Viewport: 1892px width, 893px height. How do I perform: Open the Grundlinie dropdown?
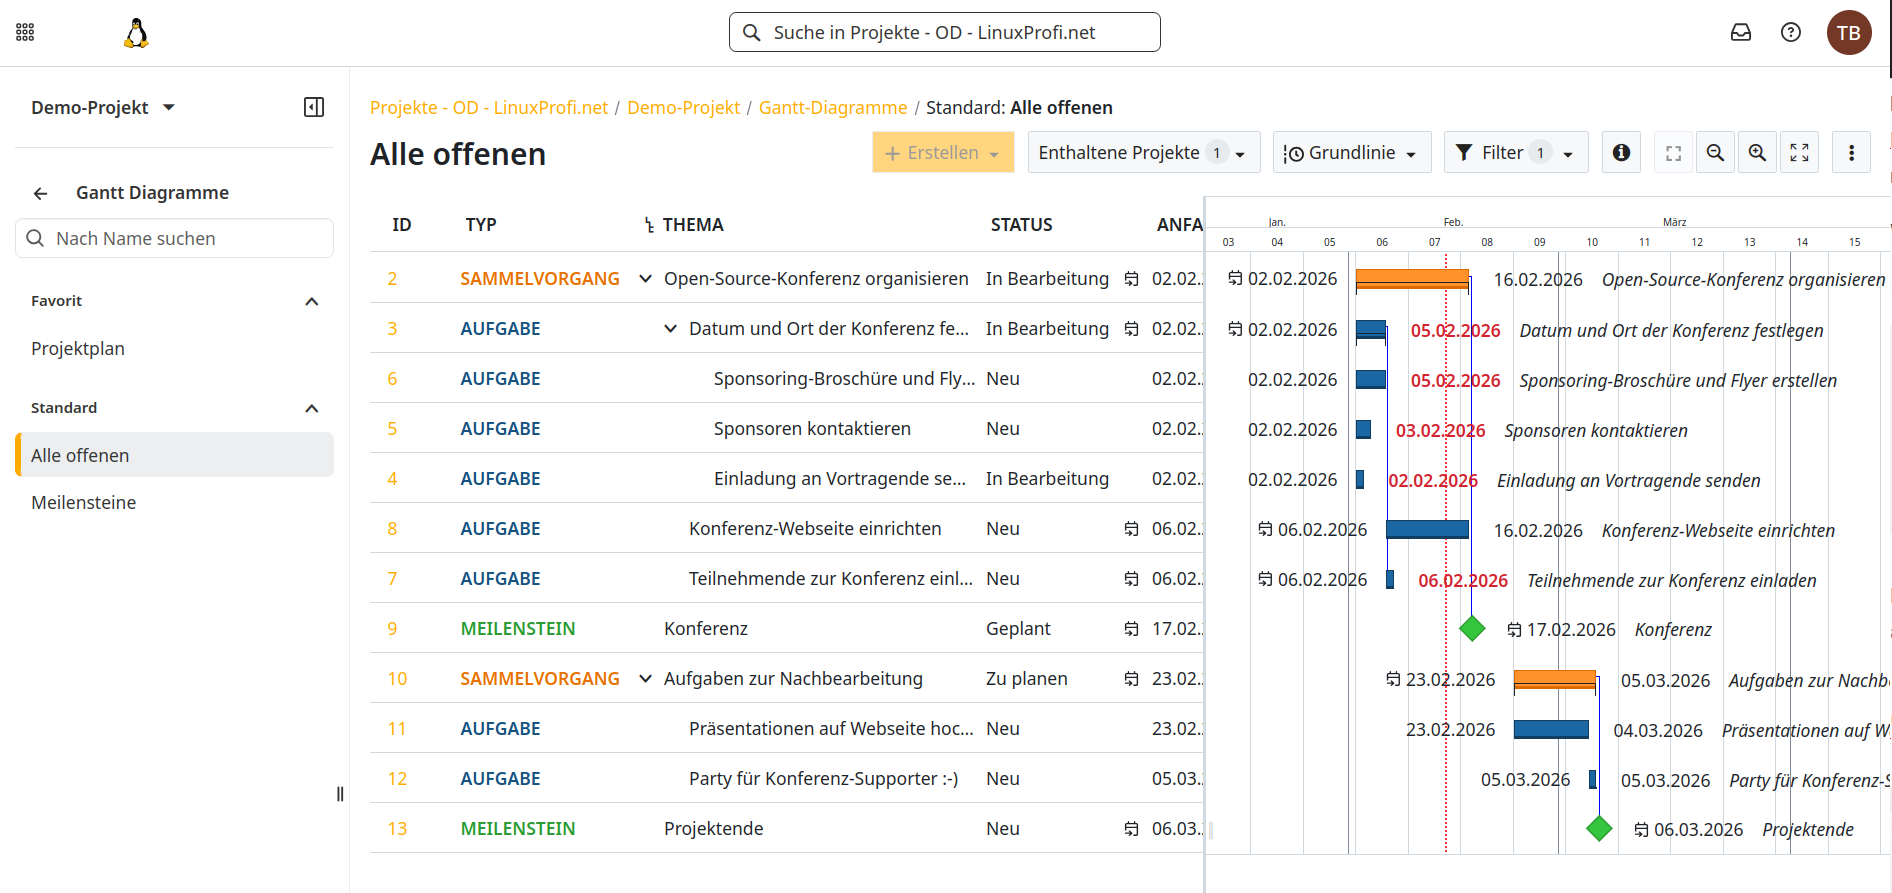(x=1351, y=153)
